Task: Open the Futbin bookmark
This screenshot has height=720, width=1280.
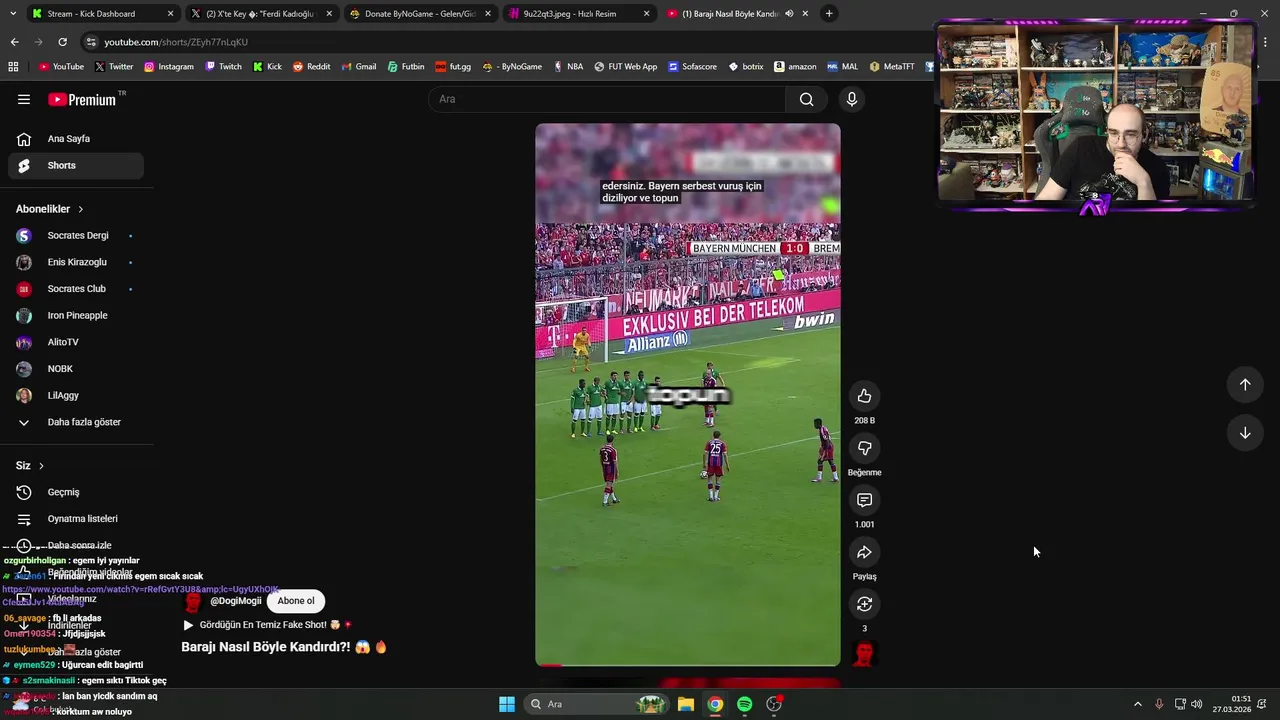Action: pyautogui.click(x=405, y=66)
